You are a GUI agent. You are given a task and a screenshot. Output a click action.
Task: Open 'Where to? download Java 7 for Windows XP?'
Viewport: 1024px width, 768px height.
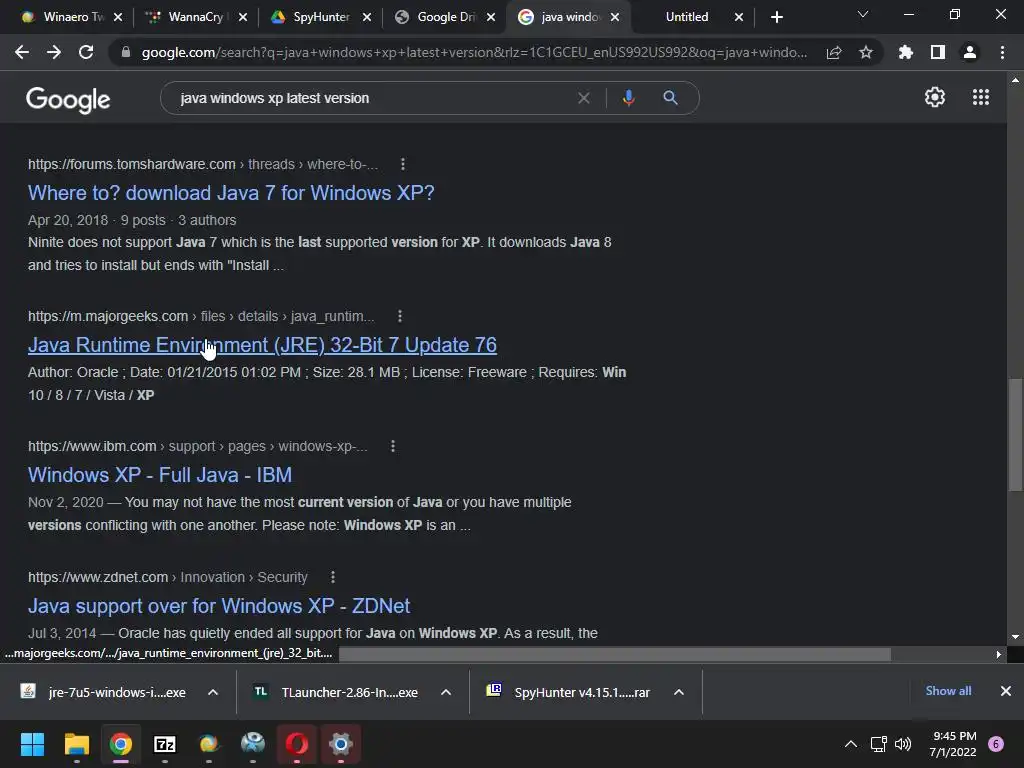(x=231, y=193)
